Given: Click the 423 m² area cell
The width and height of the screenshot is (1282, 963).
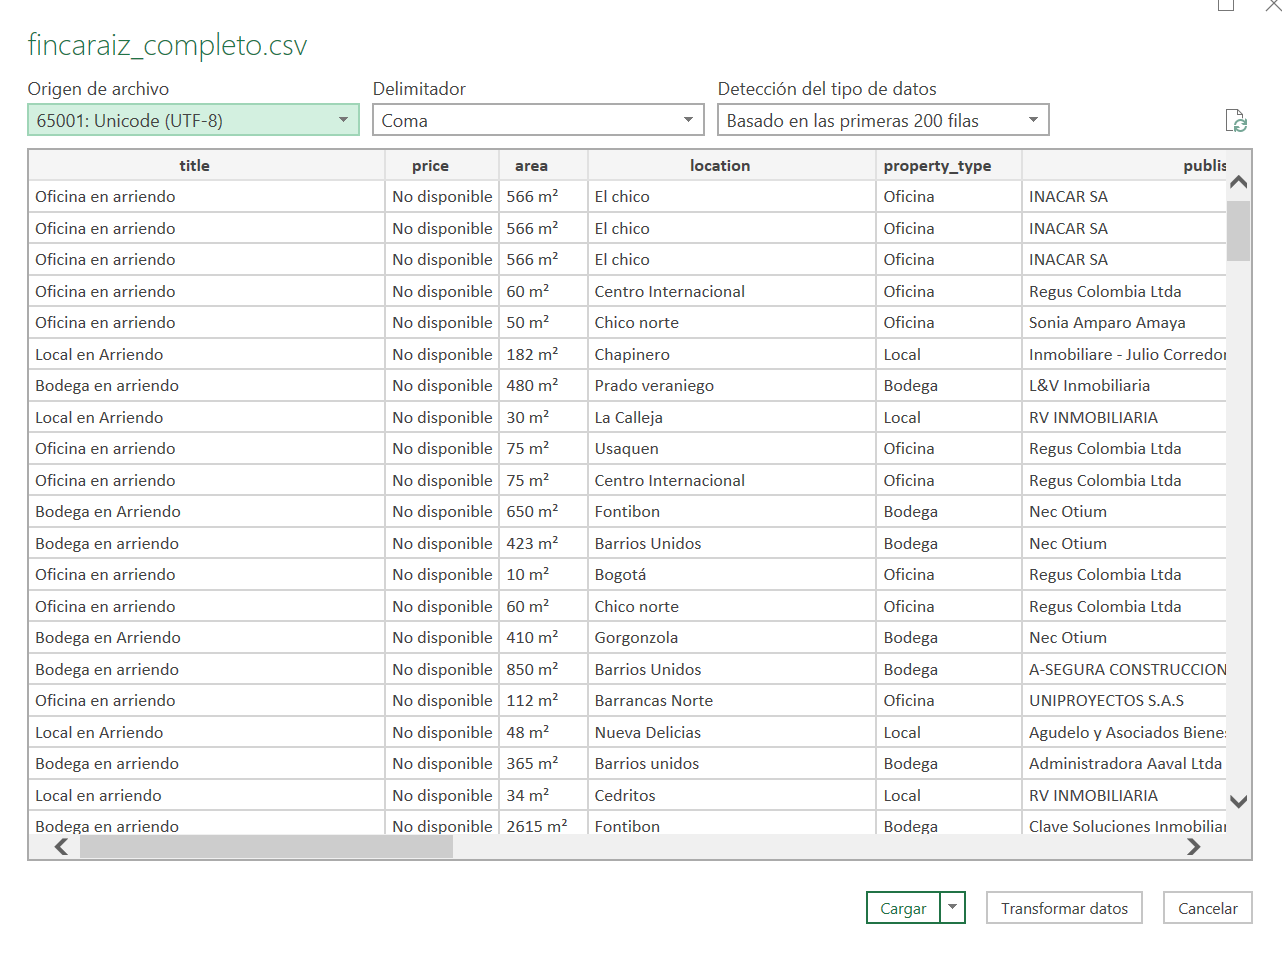Looking at the screenshot, I should pyautogui.click(x=543, y=543).
